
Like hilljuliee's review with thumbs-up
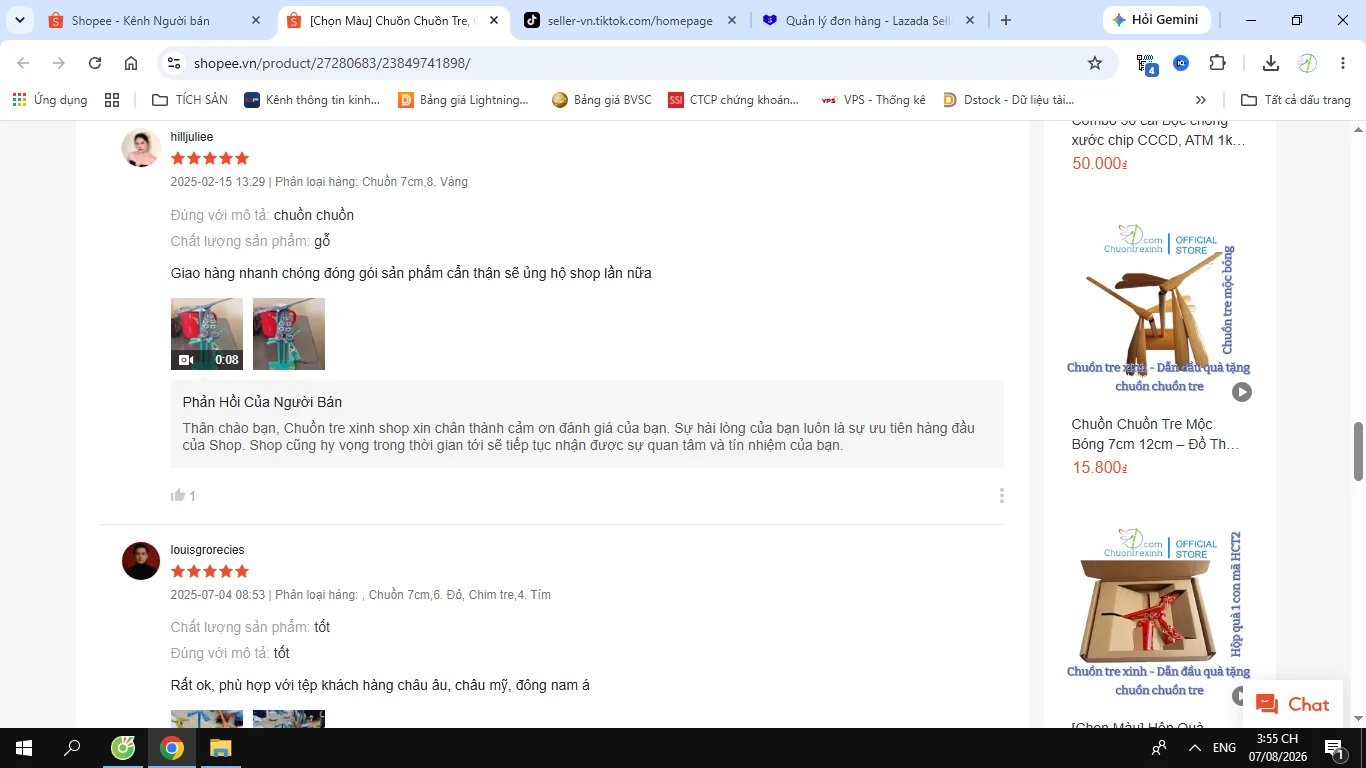(178, 495)
